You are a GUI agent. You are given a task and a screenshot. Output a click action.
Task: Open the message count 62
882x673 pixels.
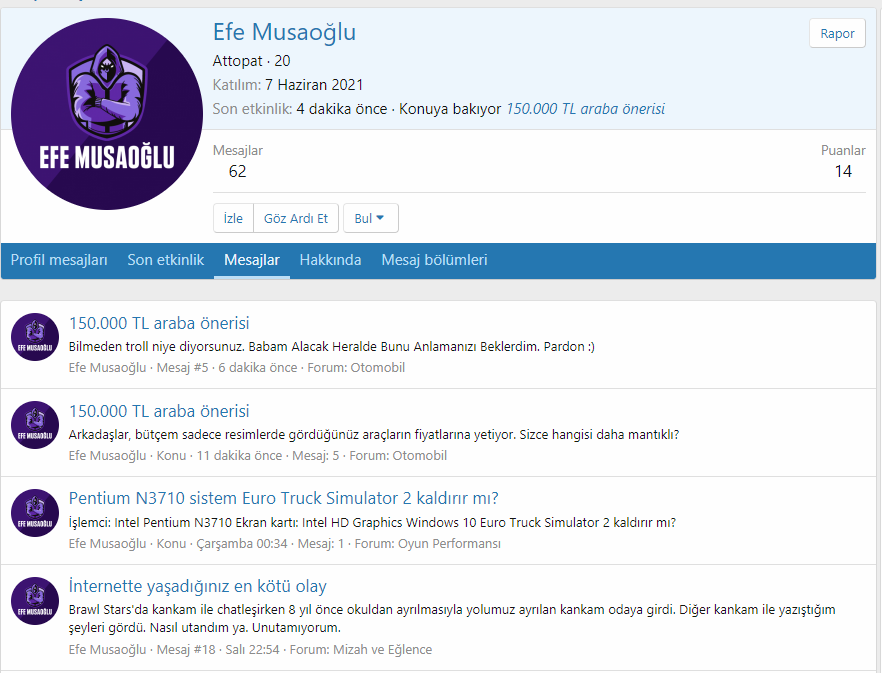pos(237,171)
